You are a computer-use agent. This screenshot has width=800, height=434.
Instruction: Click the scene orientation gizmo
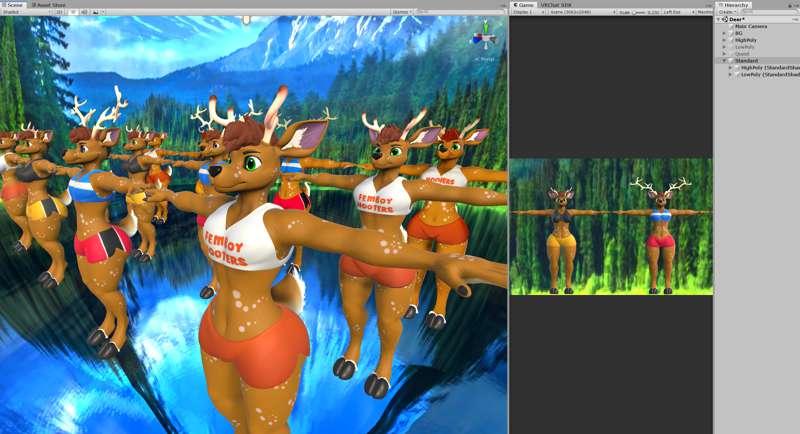[485, 38]
